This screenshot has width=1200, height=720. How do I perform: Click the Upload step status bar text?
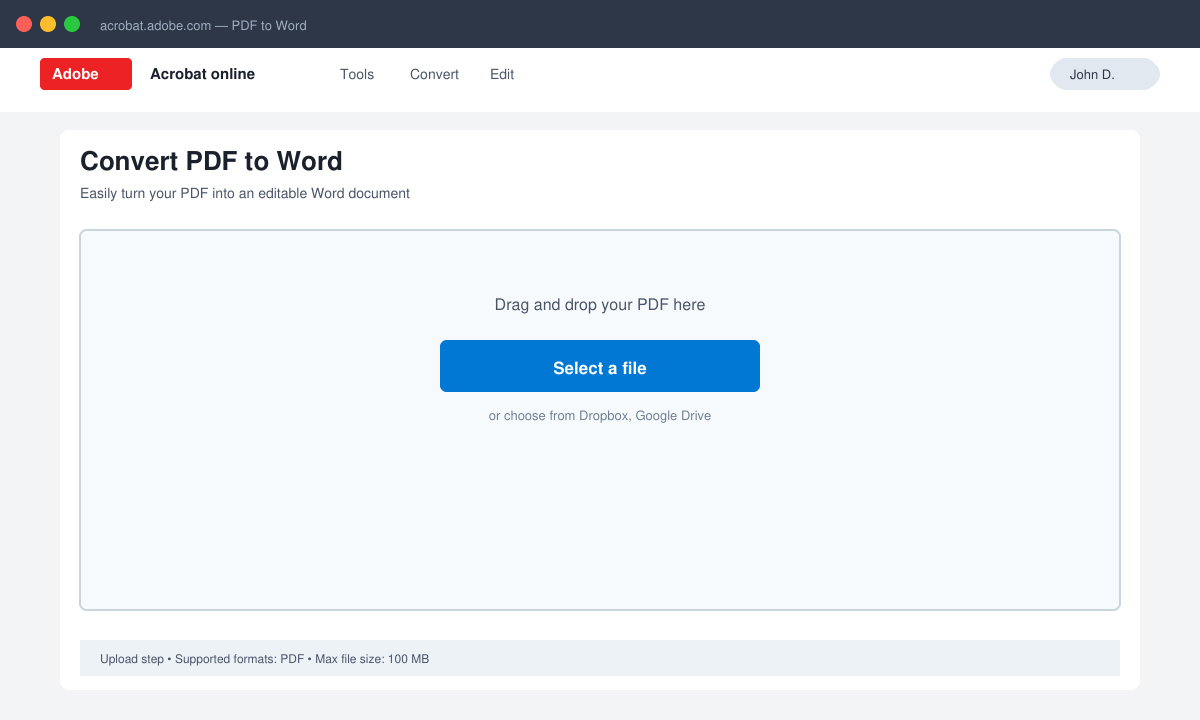click(x=265, y=659)
